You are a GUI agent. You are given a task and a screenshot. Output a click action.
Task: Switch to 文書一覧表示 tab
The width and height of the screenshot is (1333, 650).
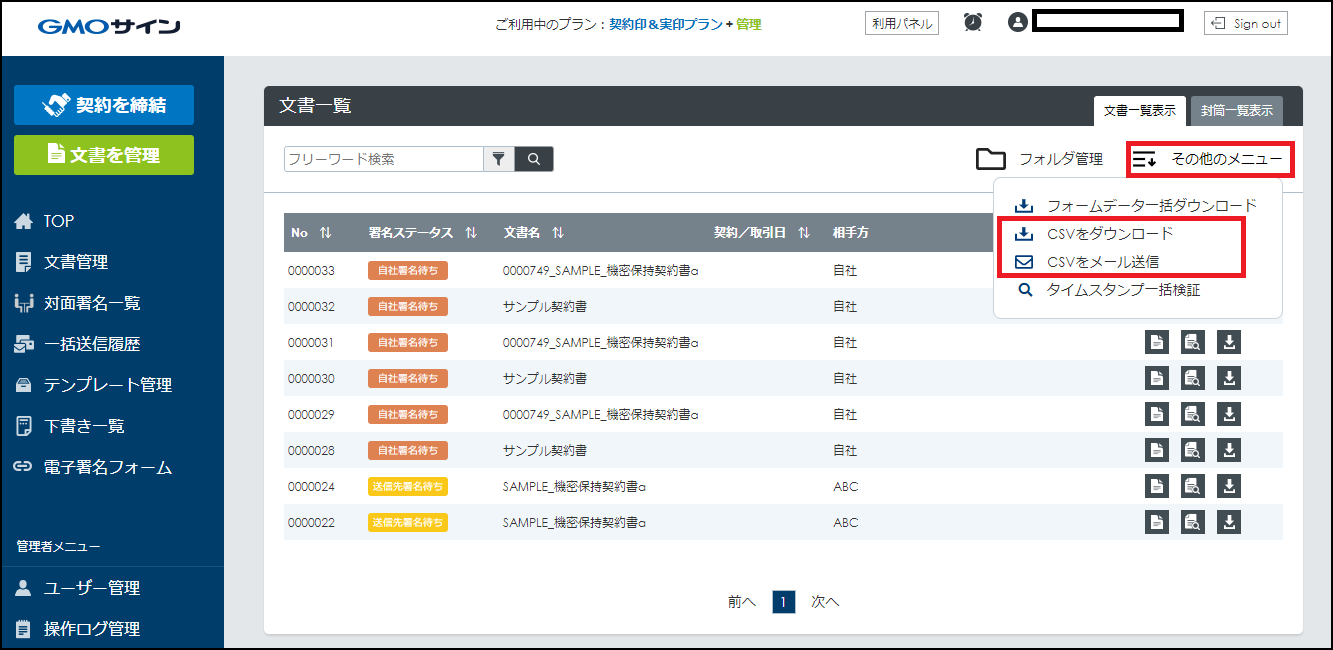(x=1140, y=111)
